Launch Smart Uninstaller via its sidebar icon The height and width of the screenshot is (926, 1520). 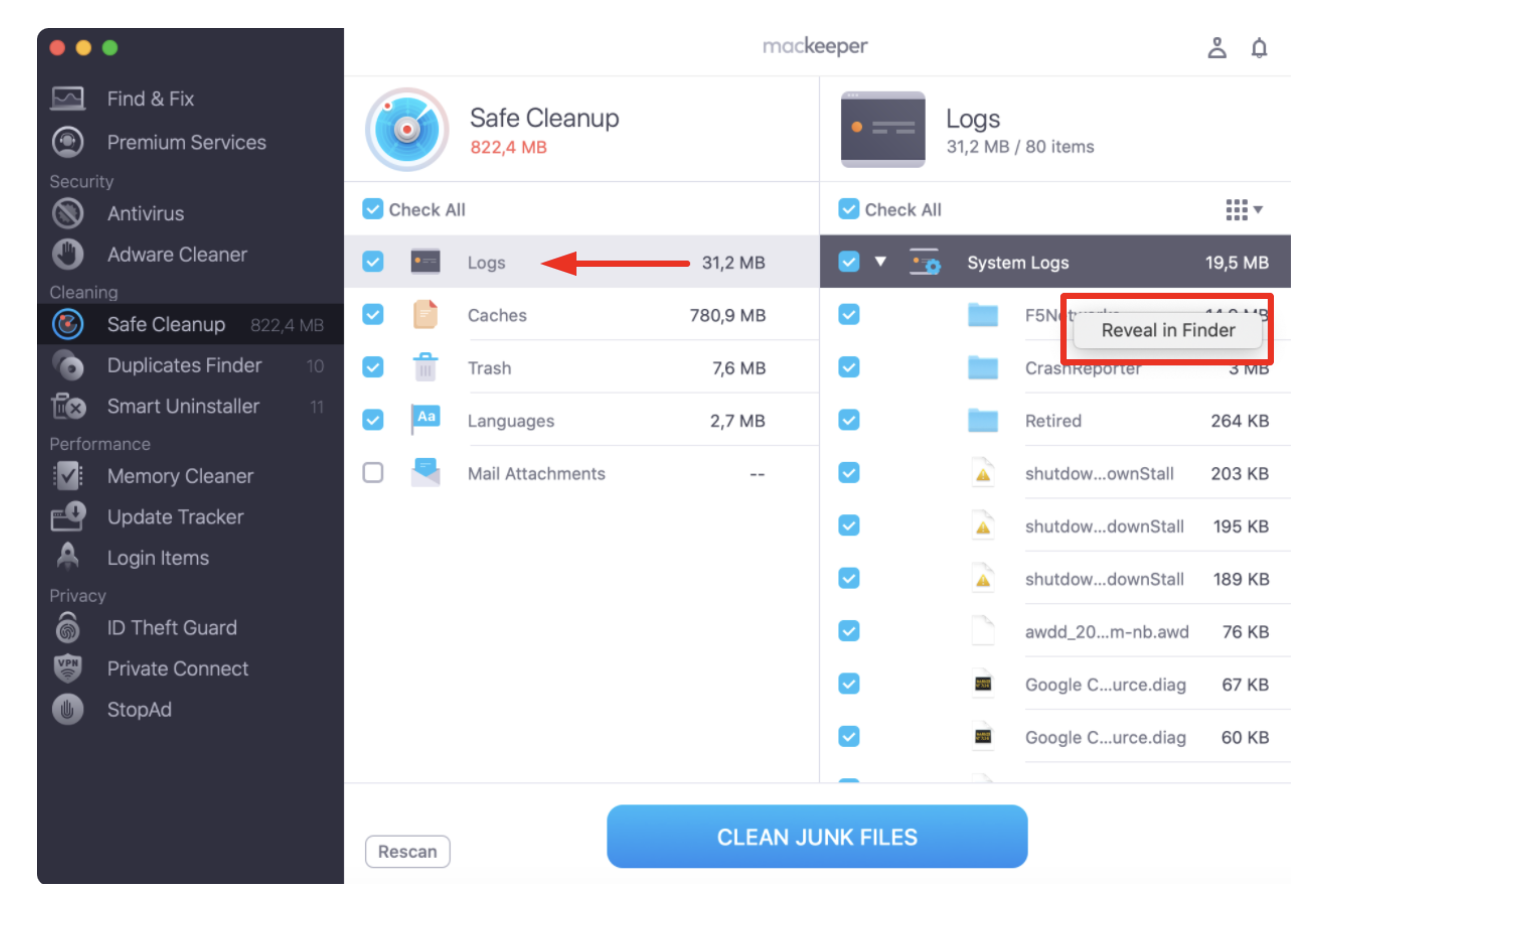pyautogui.click(x=182, y=407)
